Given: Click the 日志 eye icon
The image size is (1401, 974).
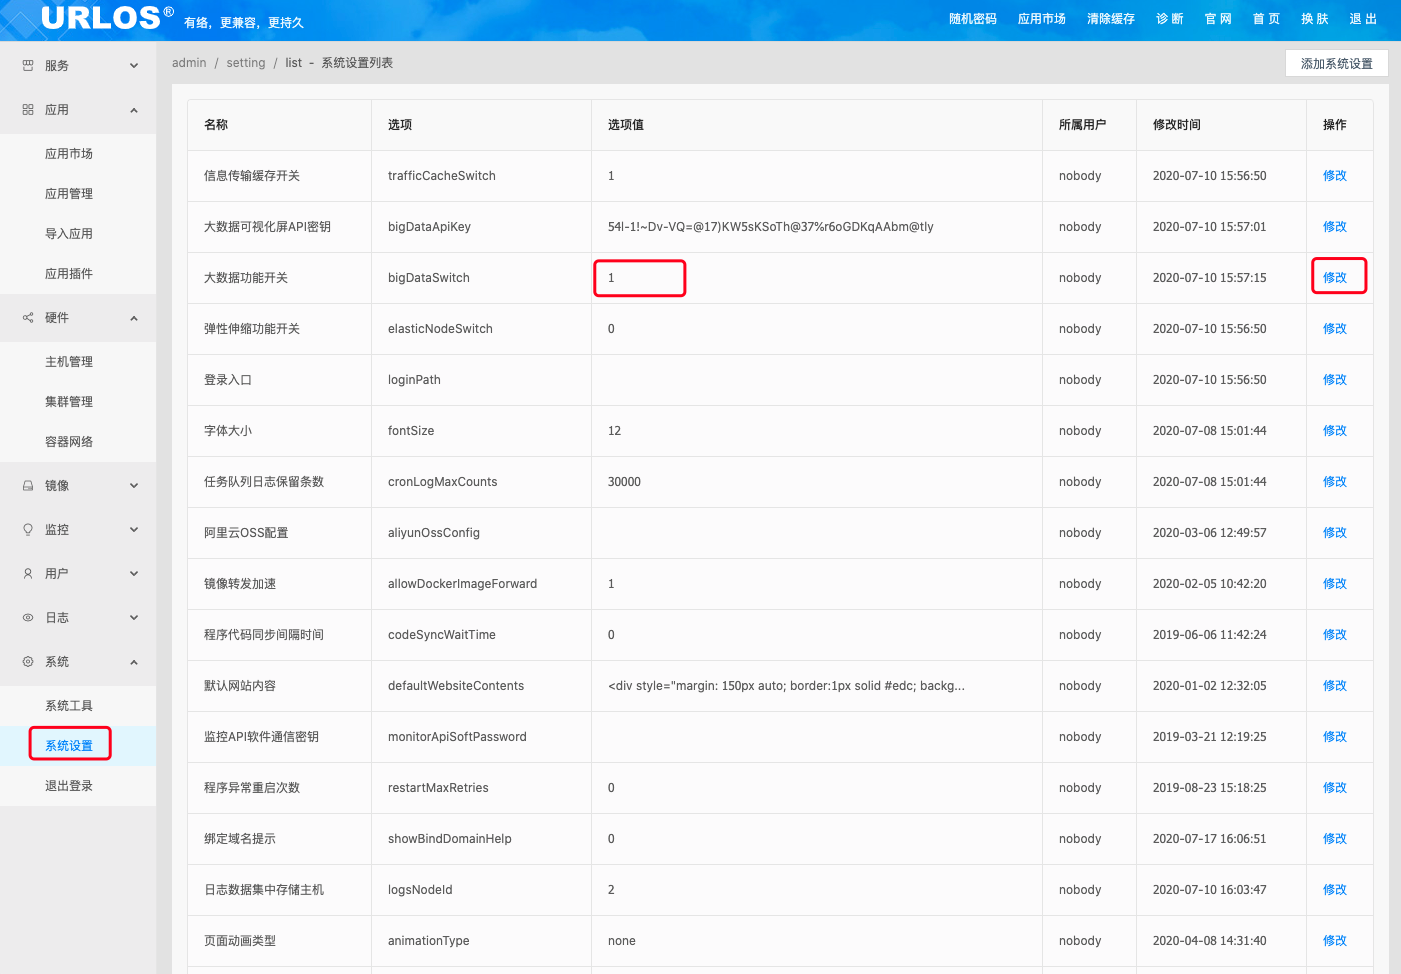Looking at the screenshot, I should tap(28, 618).
